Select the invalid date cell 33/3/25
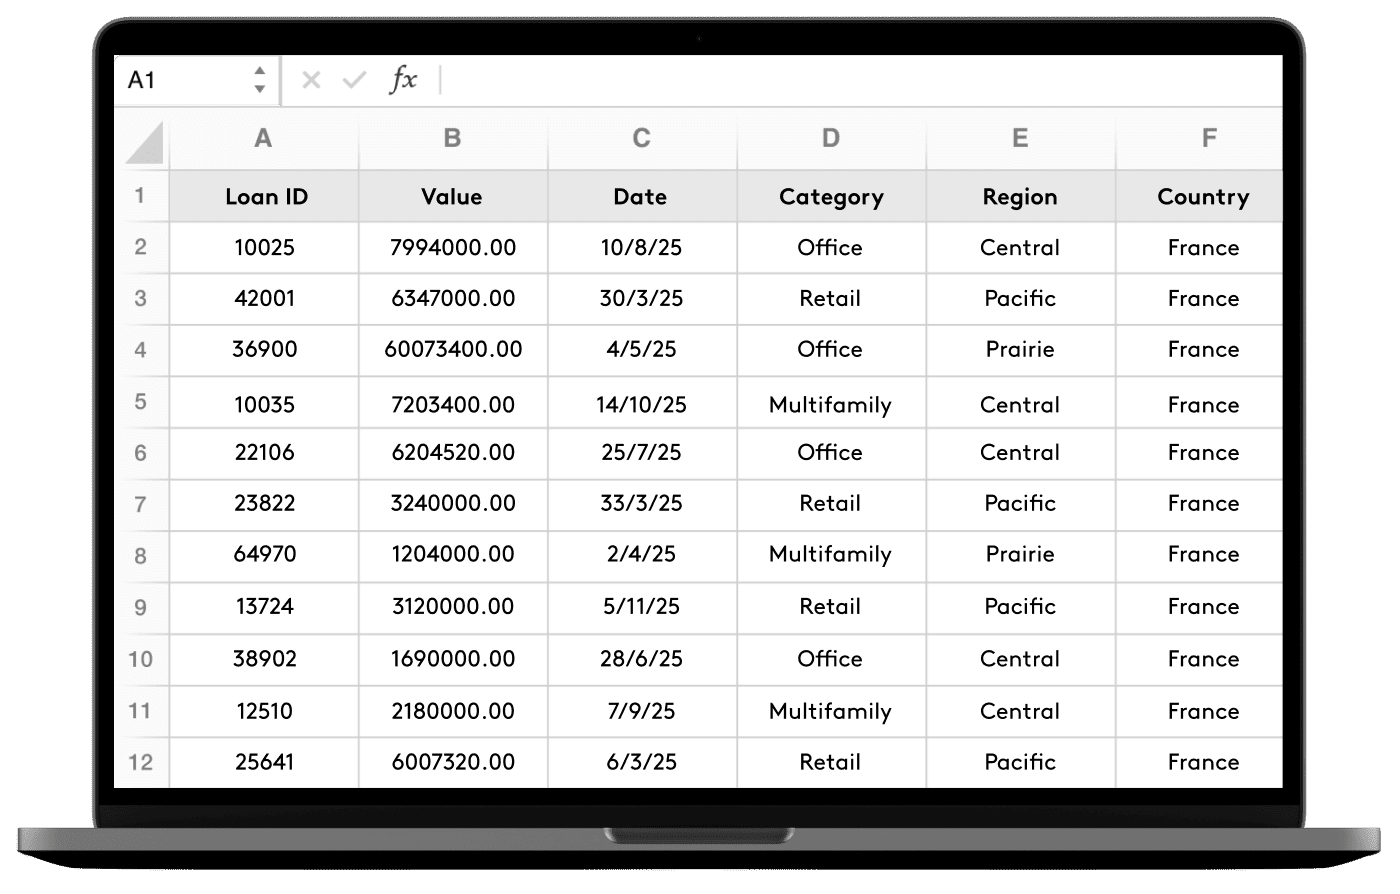This screenshot has width=1400, height=894. pyautogui.click(x=641, y=503)
